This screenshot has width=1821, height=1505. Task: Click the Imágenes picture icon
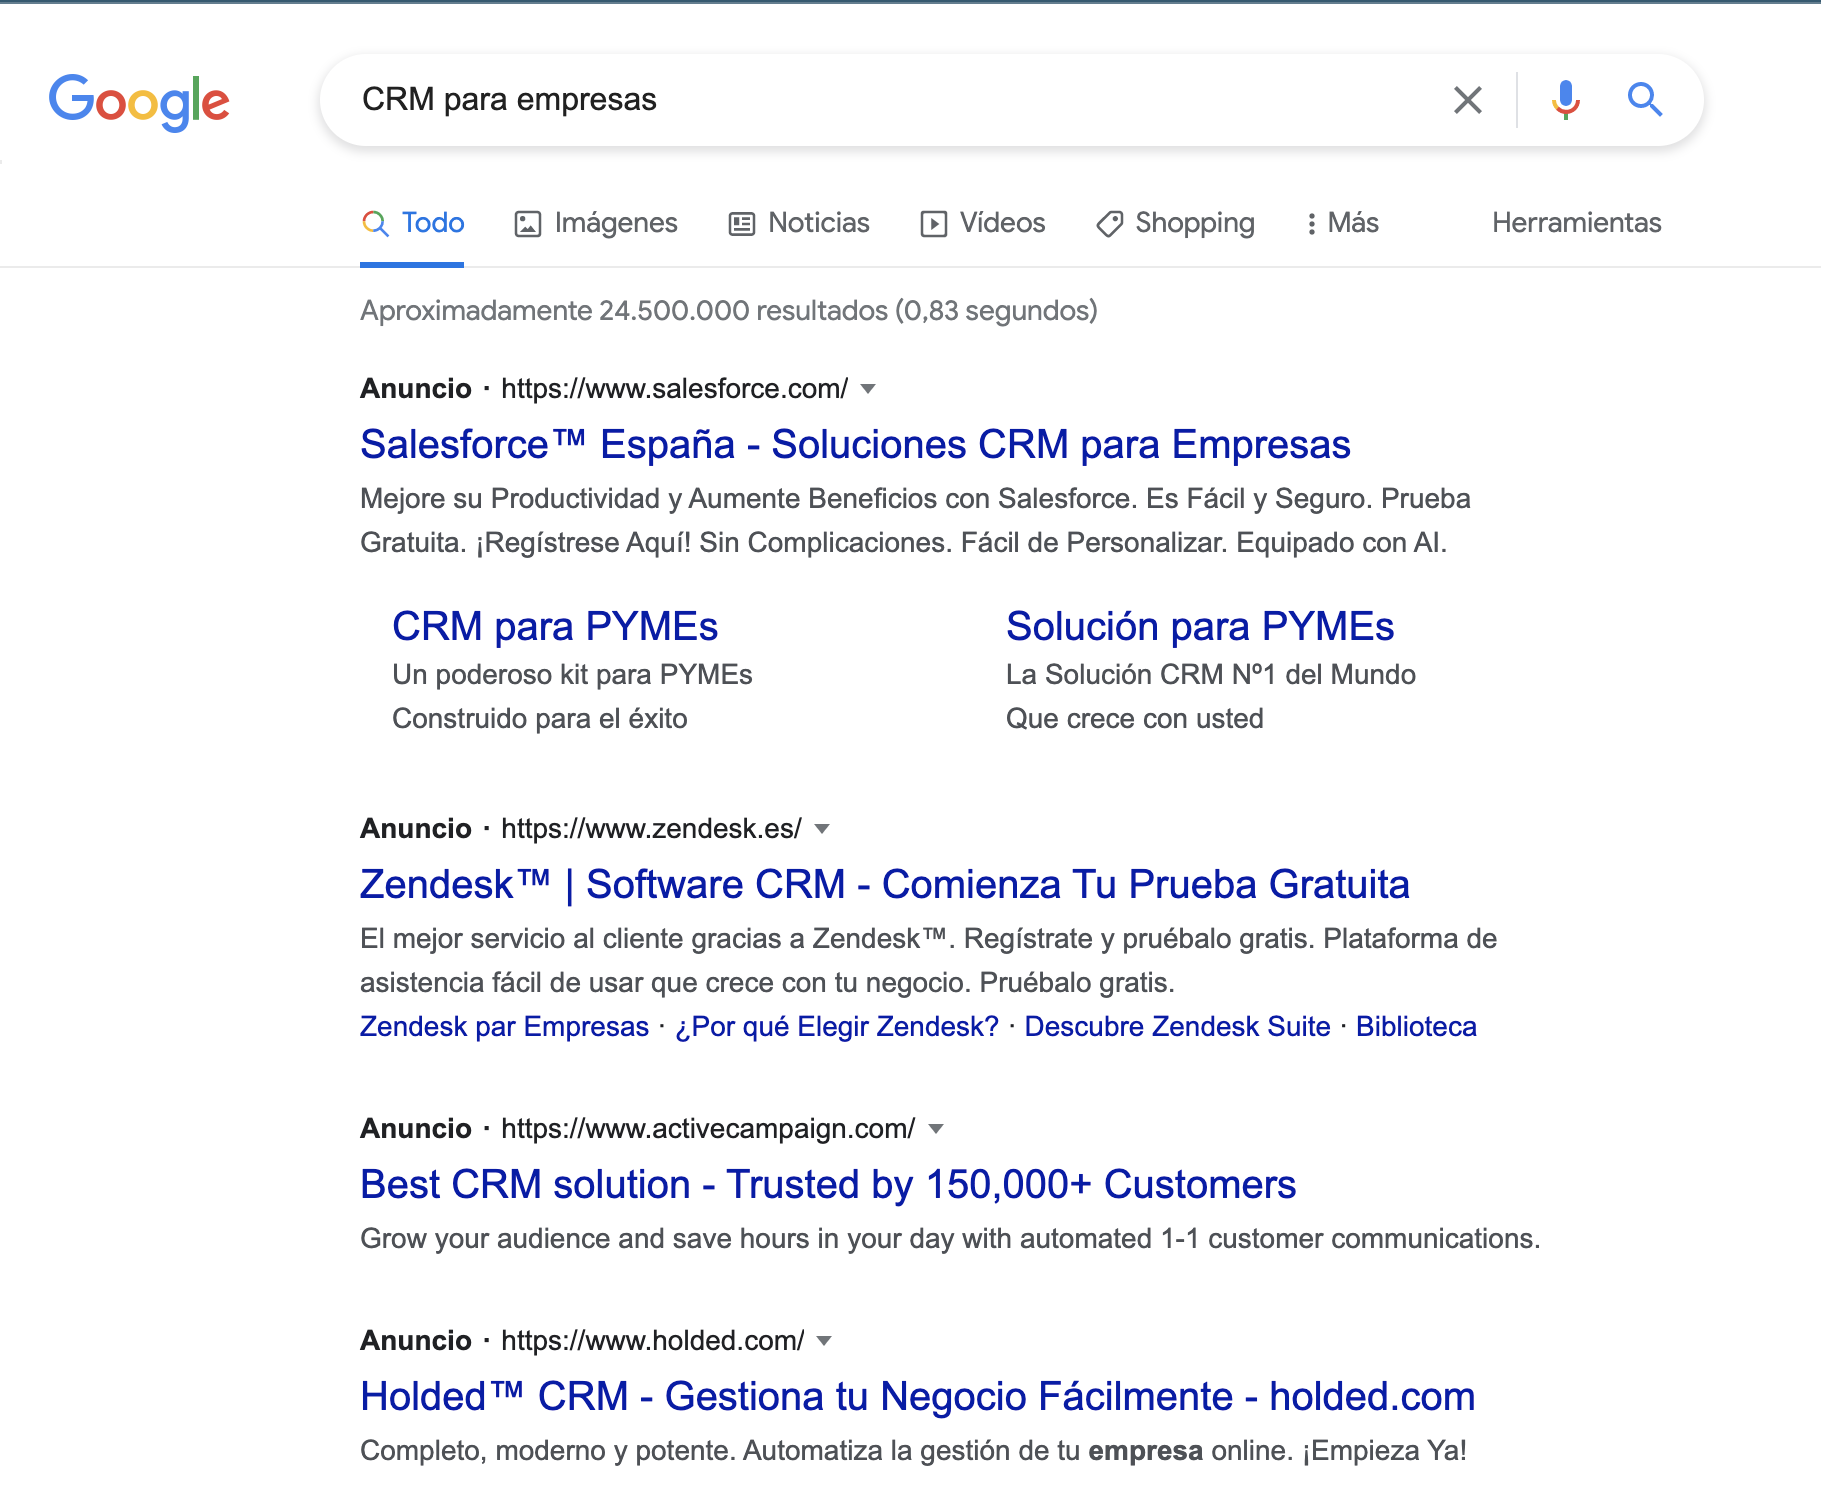point(527,224)
